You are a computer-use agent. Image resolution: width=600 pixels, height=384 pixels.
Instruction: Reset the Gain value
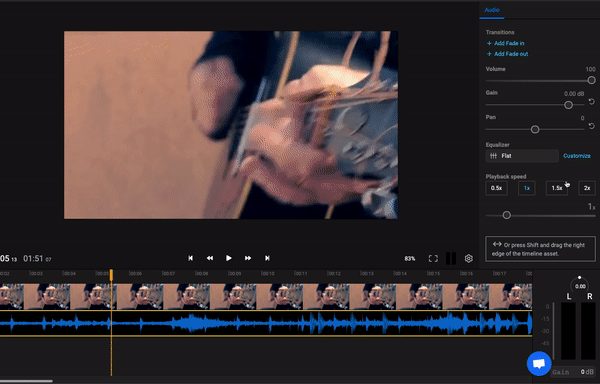point(592,101)
